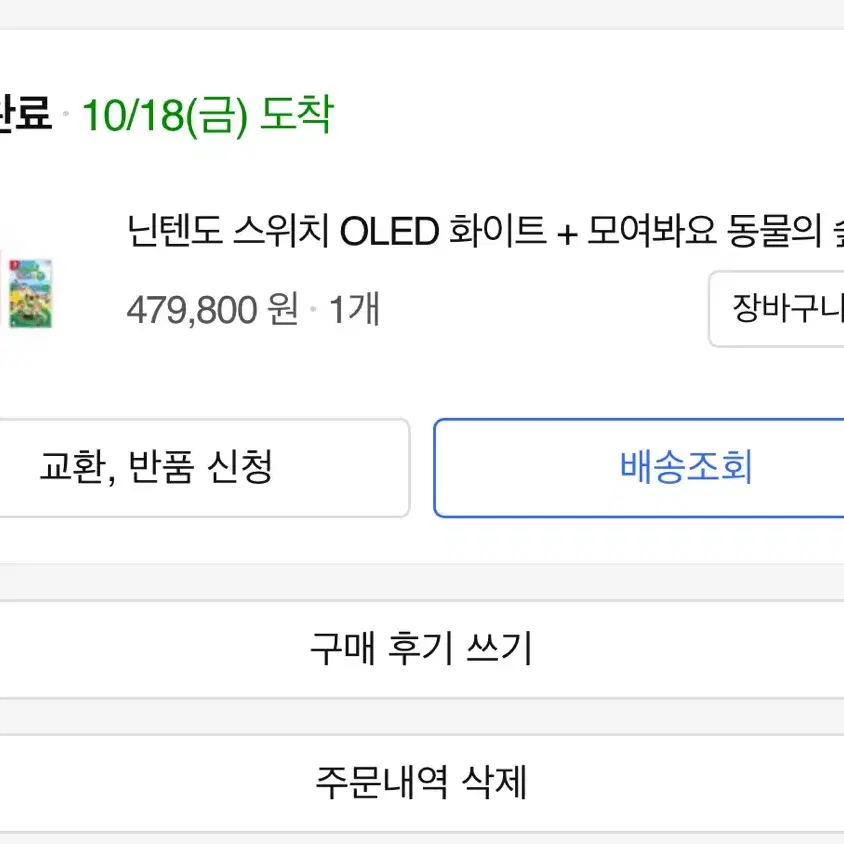Click the 10/18(금) arrival date text
The image size is (844, 844).
coord(165,116)
